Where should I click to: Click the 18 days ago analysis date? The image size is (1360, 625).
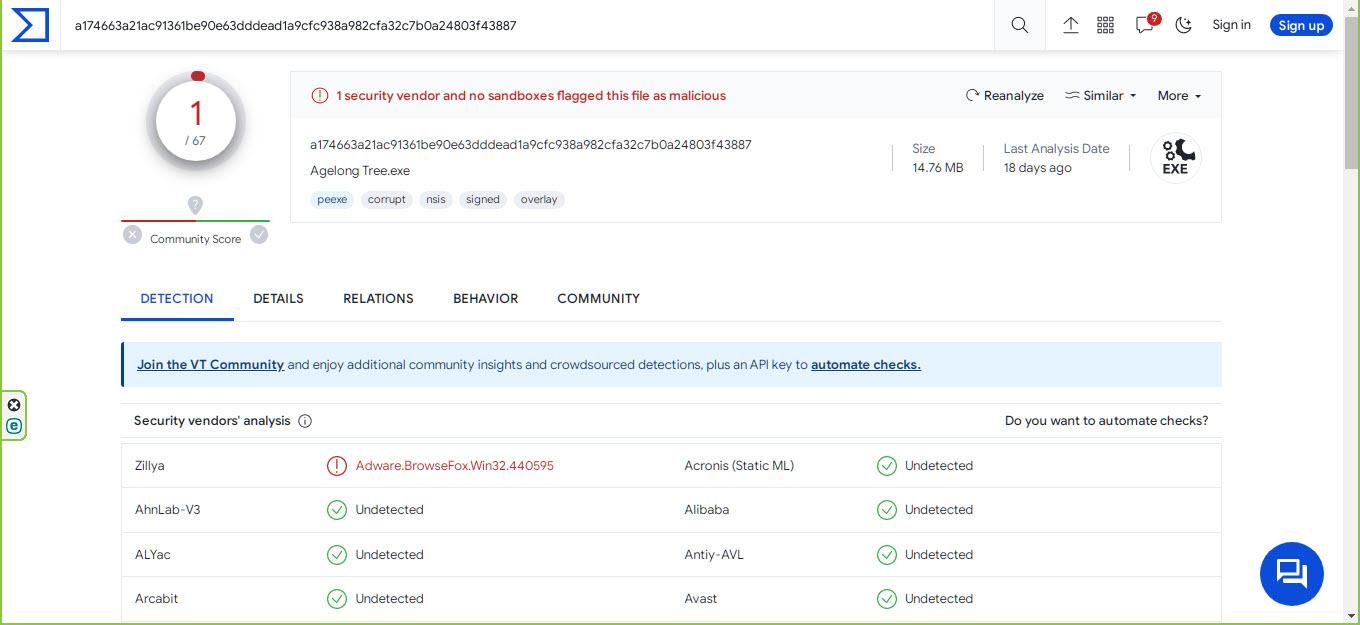pyautogui.click(x=1038, y=168)
